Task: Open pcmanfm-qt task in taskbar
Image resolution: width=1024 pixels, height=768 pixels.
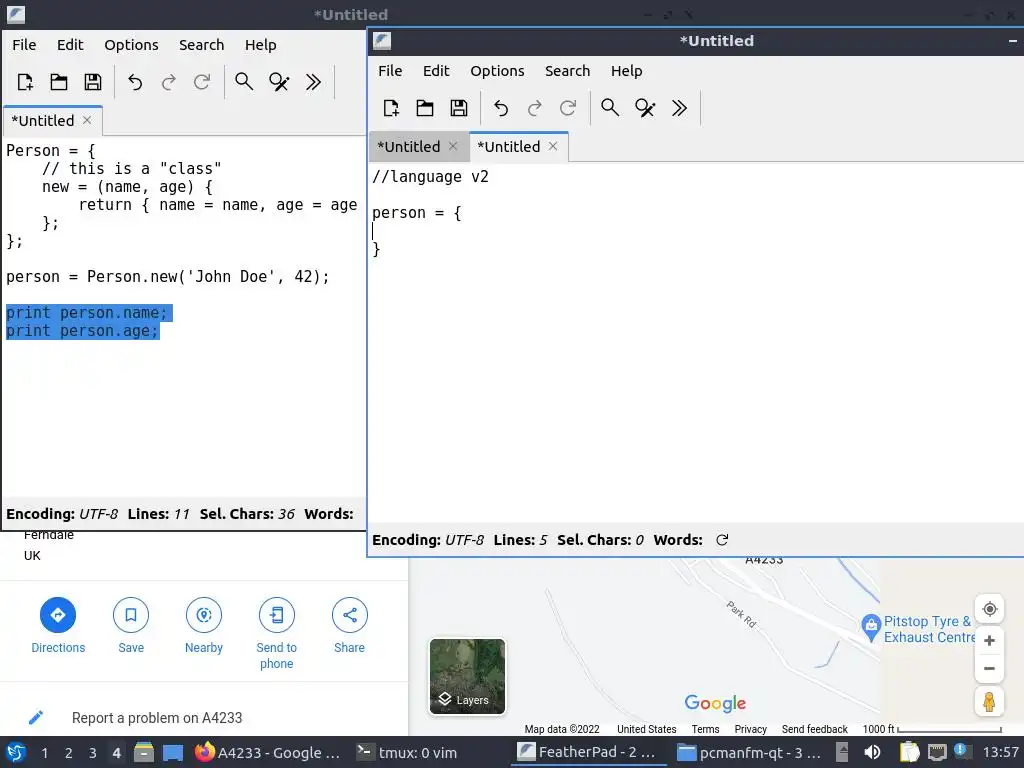Action: 748,752
